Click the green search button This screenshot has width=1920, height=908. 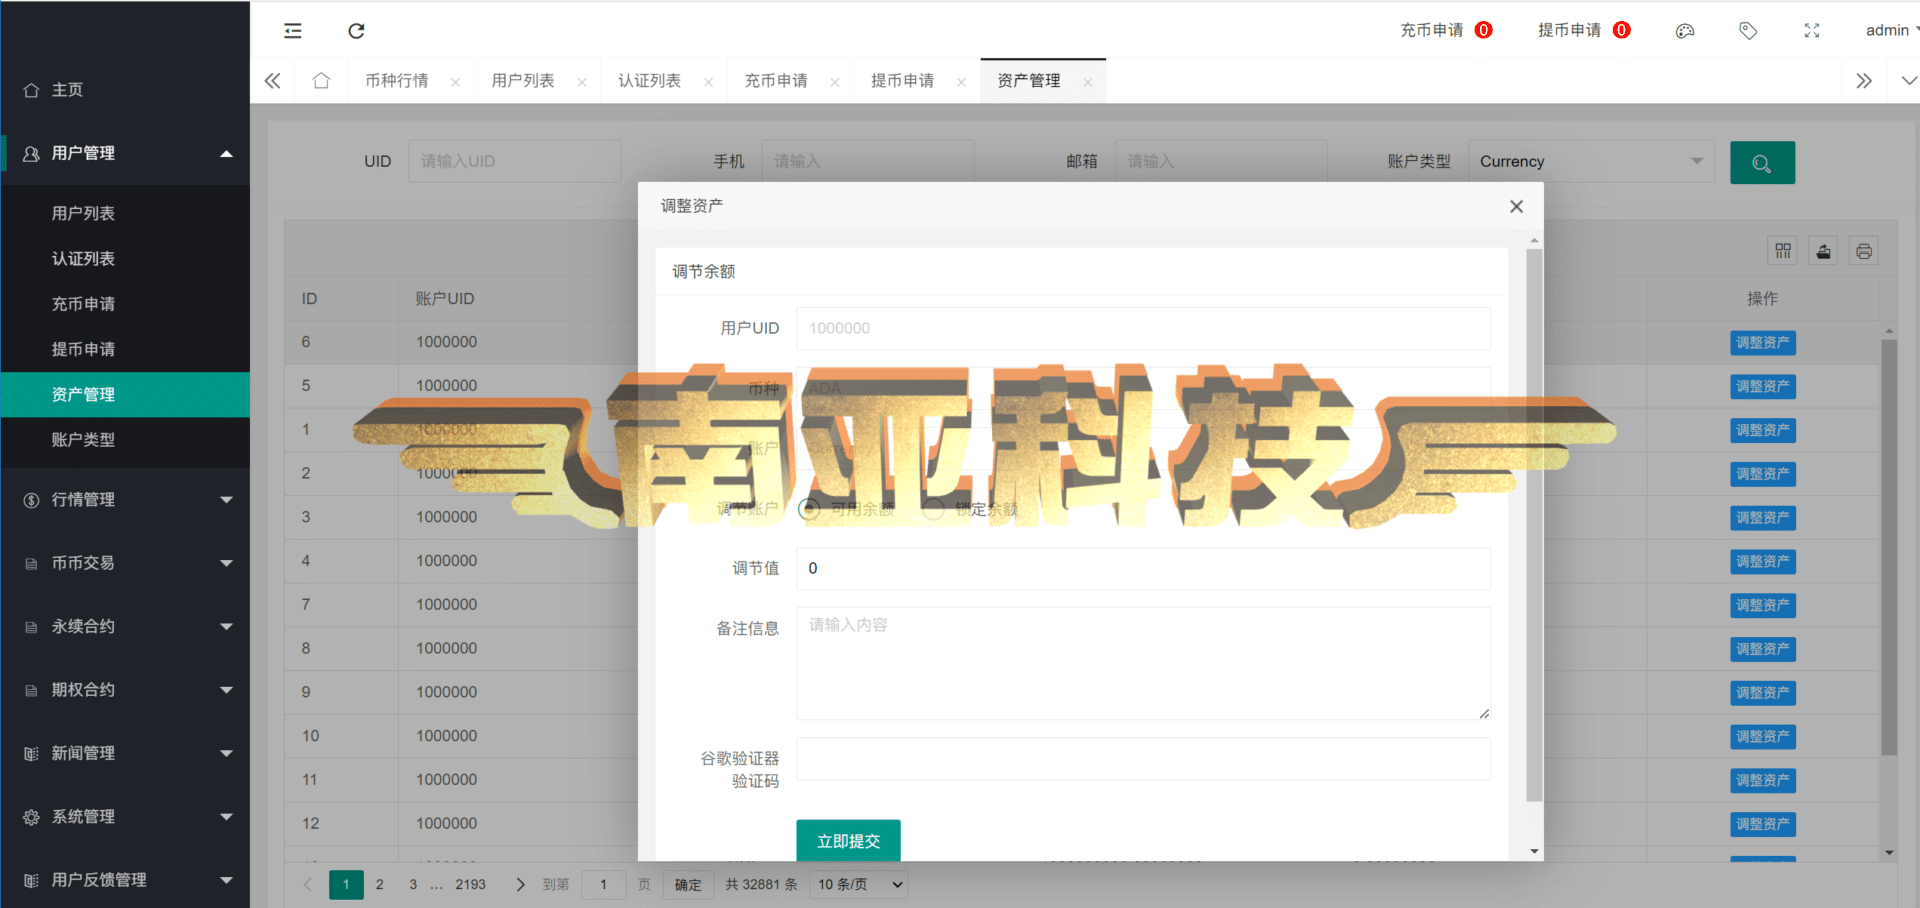1762,162
